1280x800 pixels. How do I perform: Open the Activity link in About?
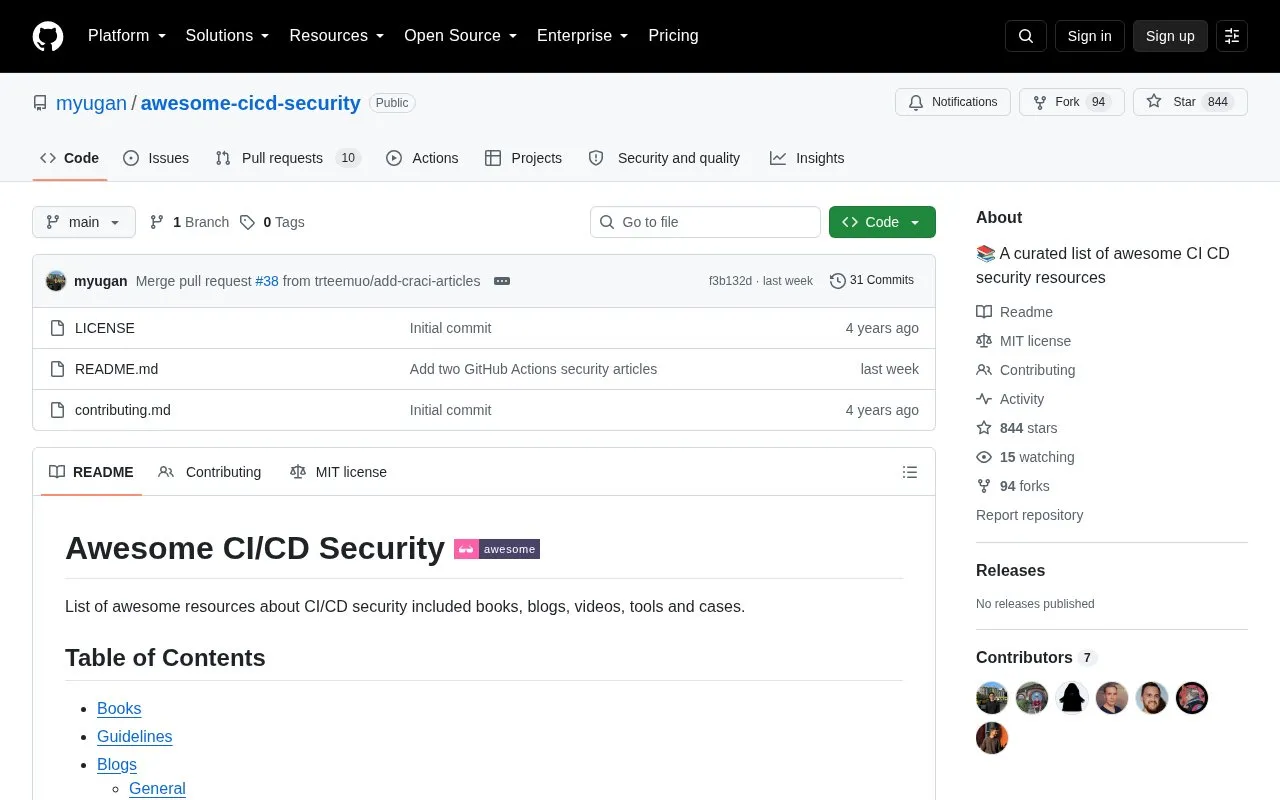pos(1010,399)
